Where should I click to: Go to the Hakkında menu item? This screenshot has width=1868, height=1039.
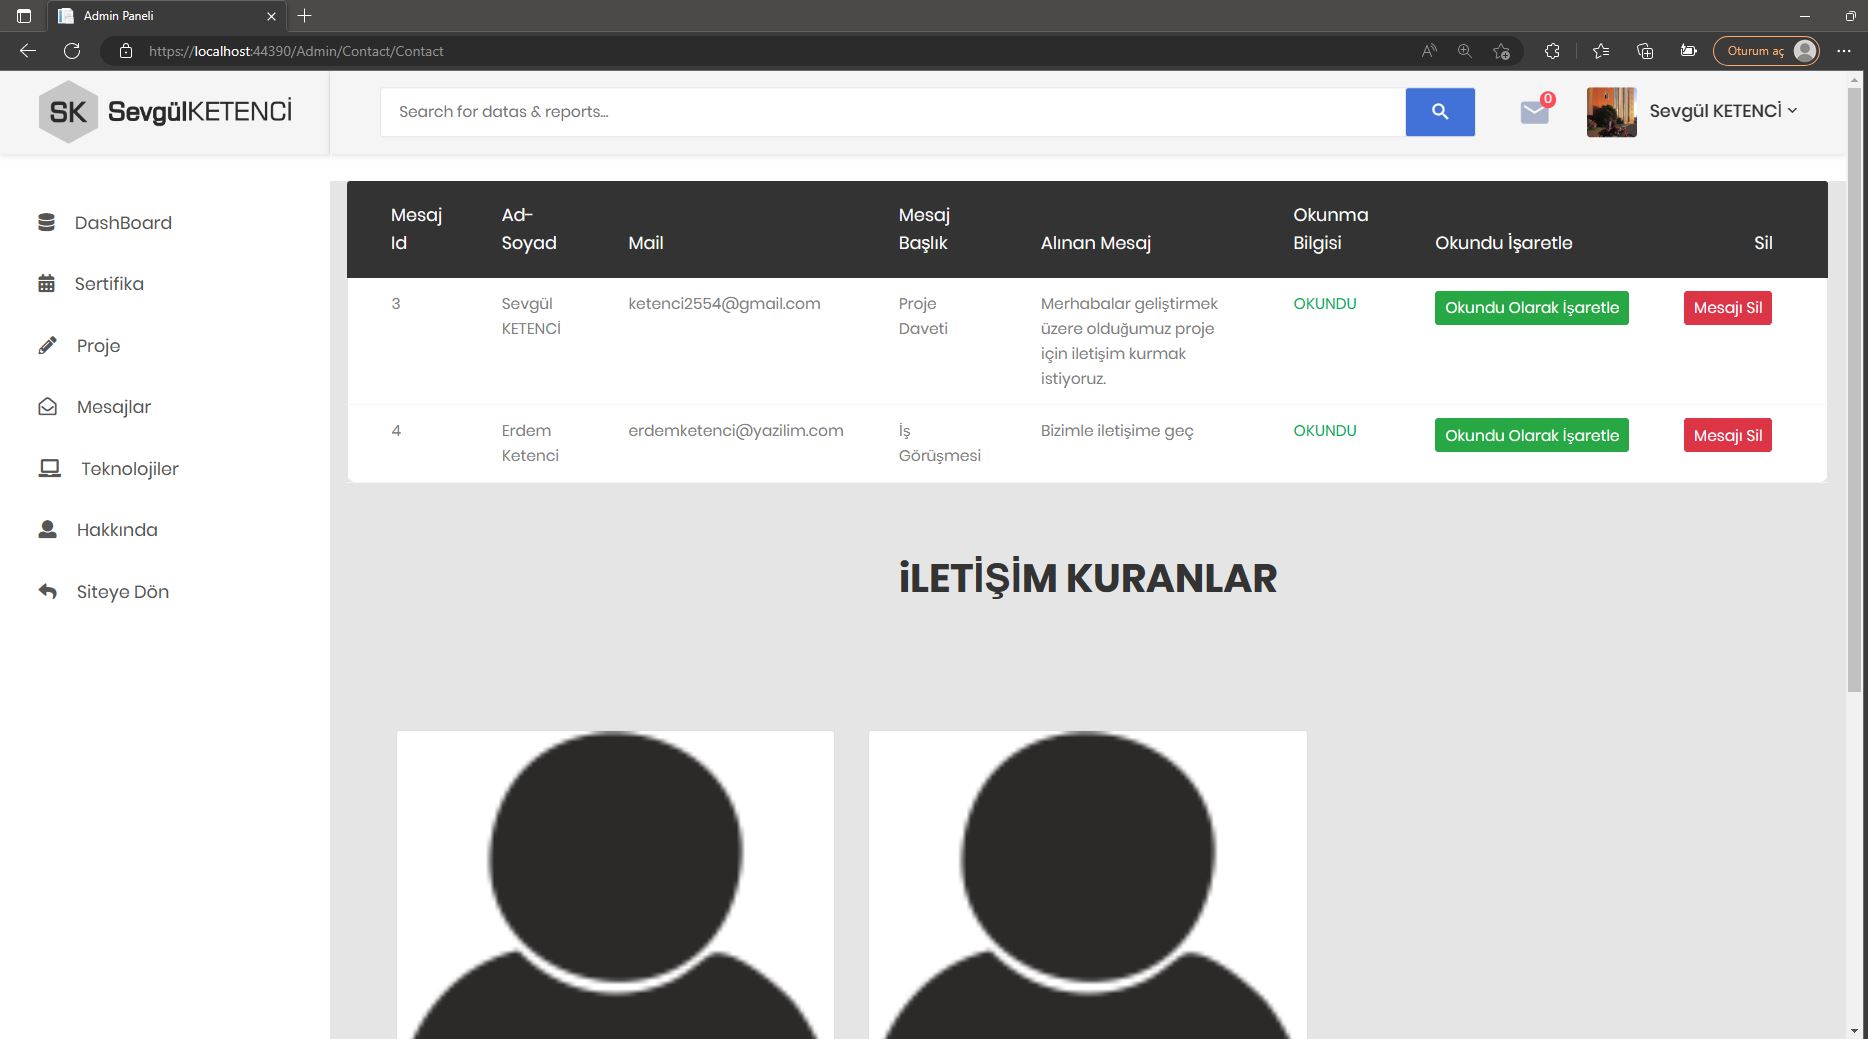coord(117,530)
